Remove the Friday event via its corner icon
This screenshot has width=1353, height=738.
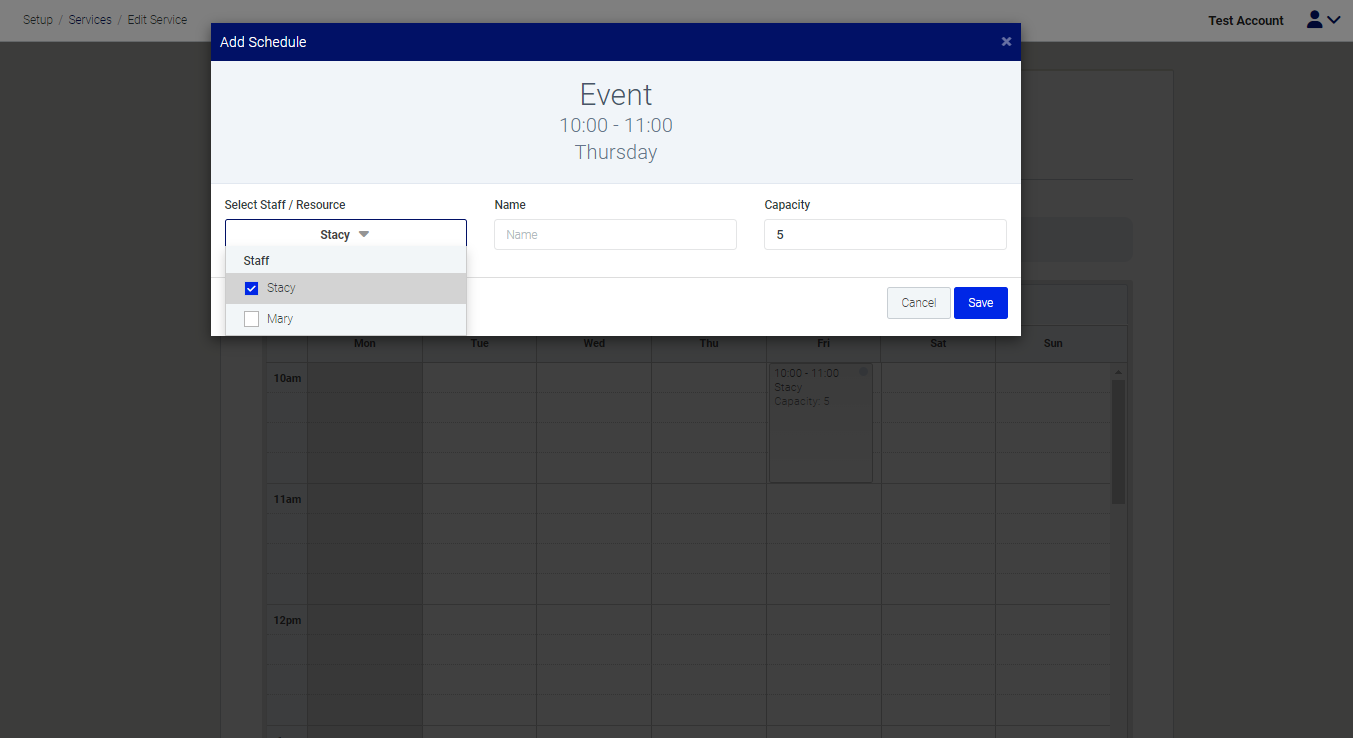(x=864, y=372)
